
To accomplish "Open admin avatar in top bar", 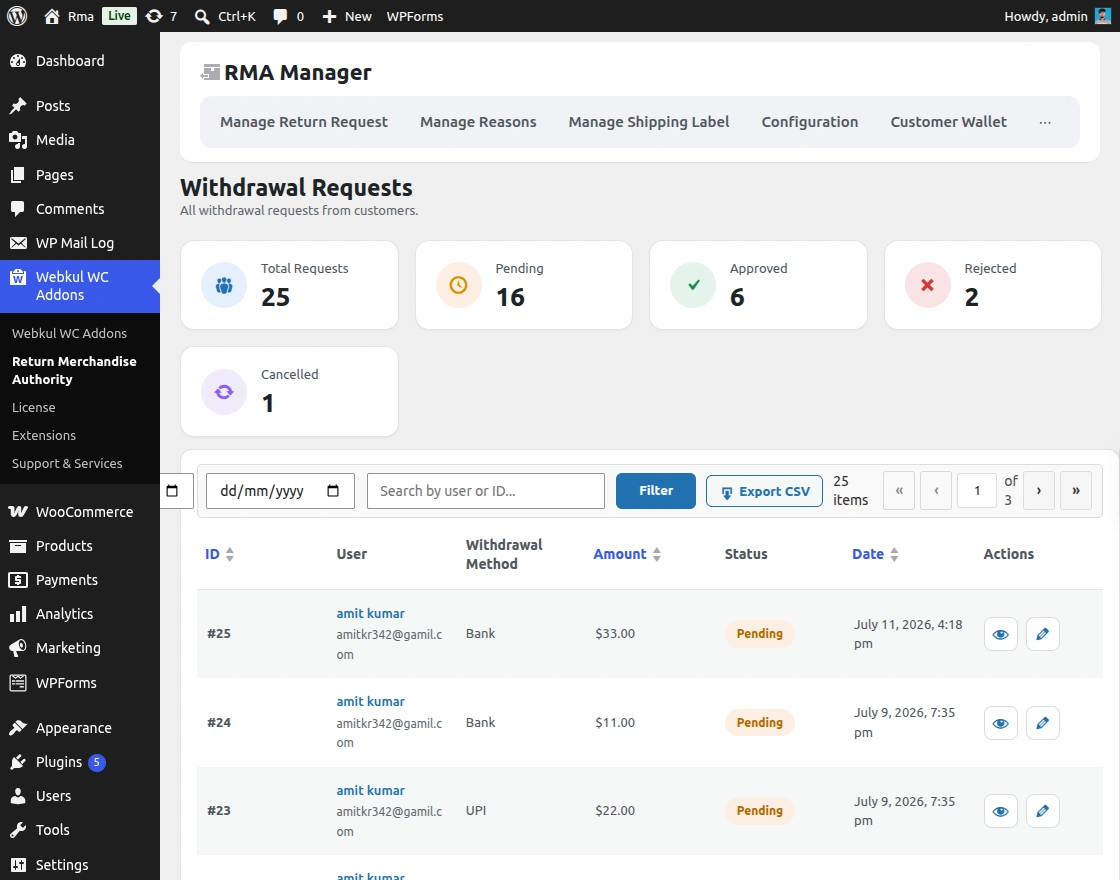I will (1103, 16).
